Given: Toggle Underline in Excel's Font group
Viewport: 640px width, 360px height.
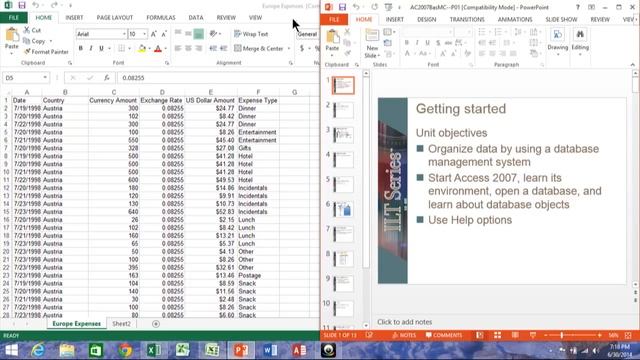Looking at the screenshot, I should coord(101,48).
